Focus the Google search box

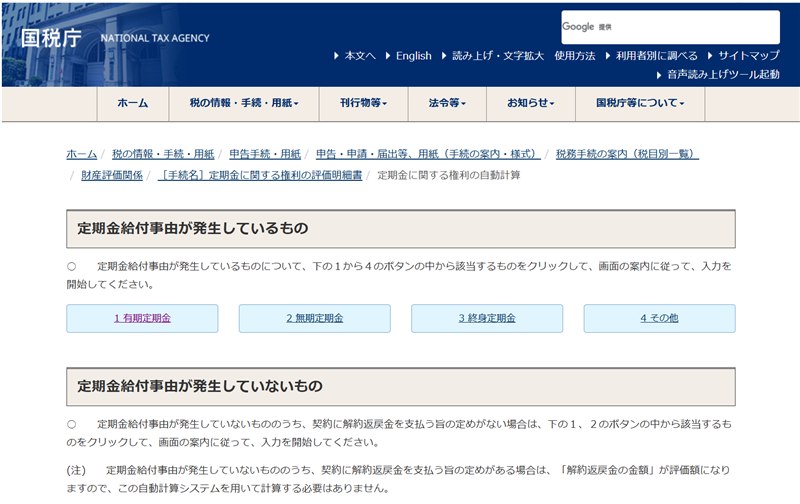click(x=670, y=27)
